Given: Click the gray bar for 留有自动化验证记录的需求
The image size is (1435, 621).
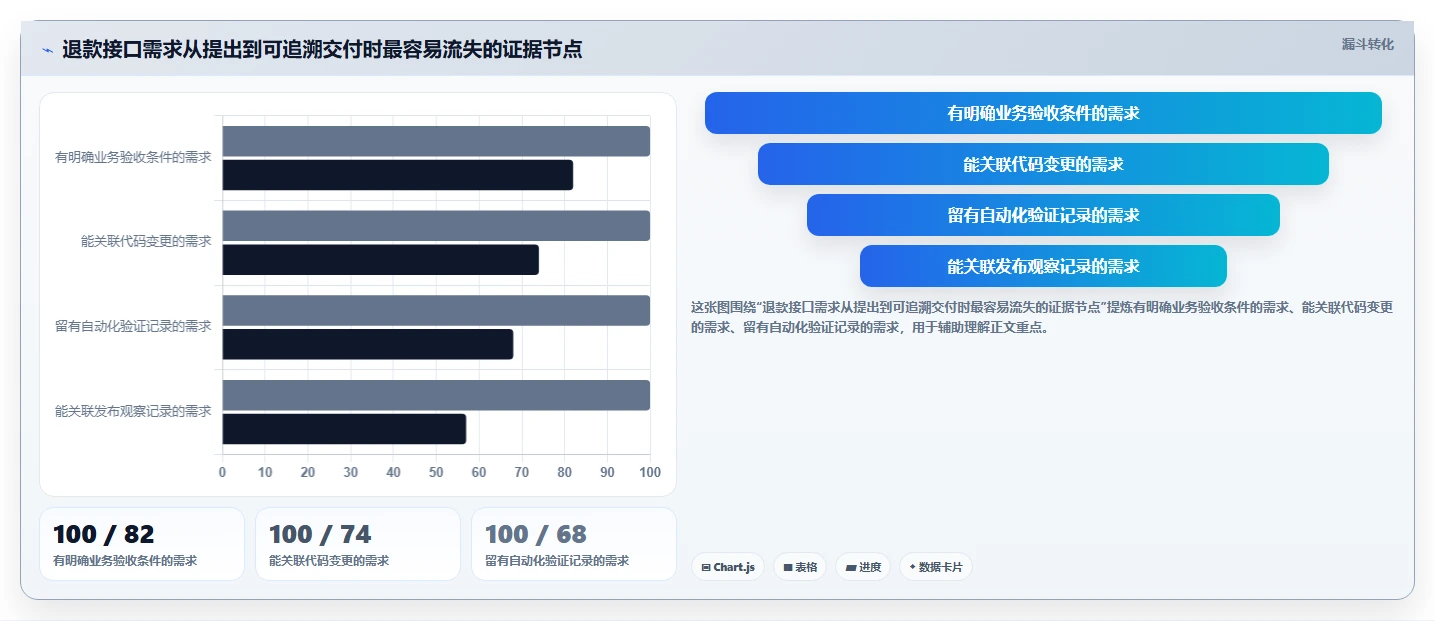Looking at the screenshot, I should (x=436, y=310).
